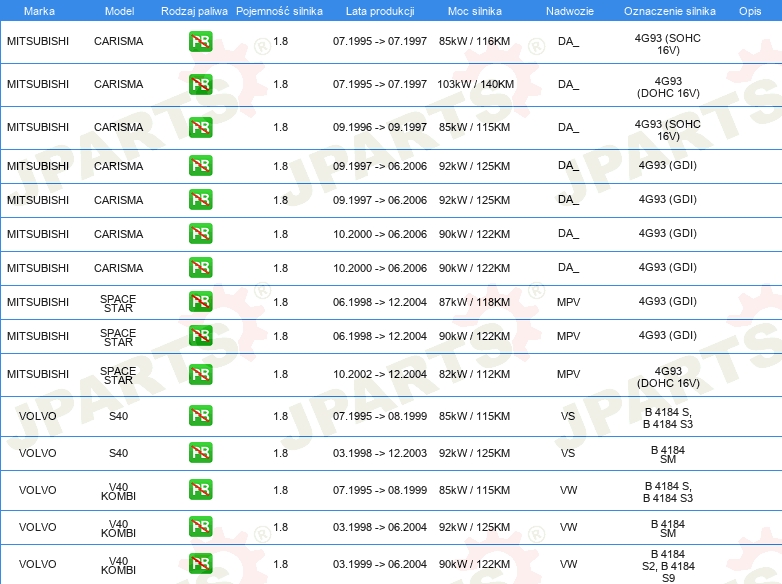Click fuel icon for Volvo S40 92kW / 125KM row
Screen dimensions: 782x584
(200, 453)
